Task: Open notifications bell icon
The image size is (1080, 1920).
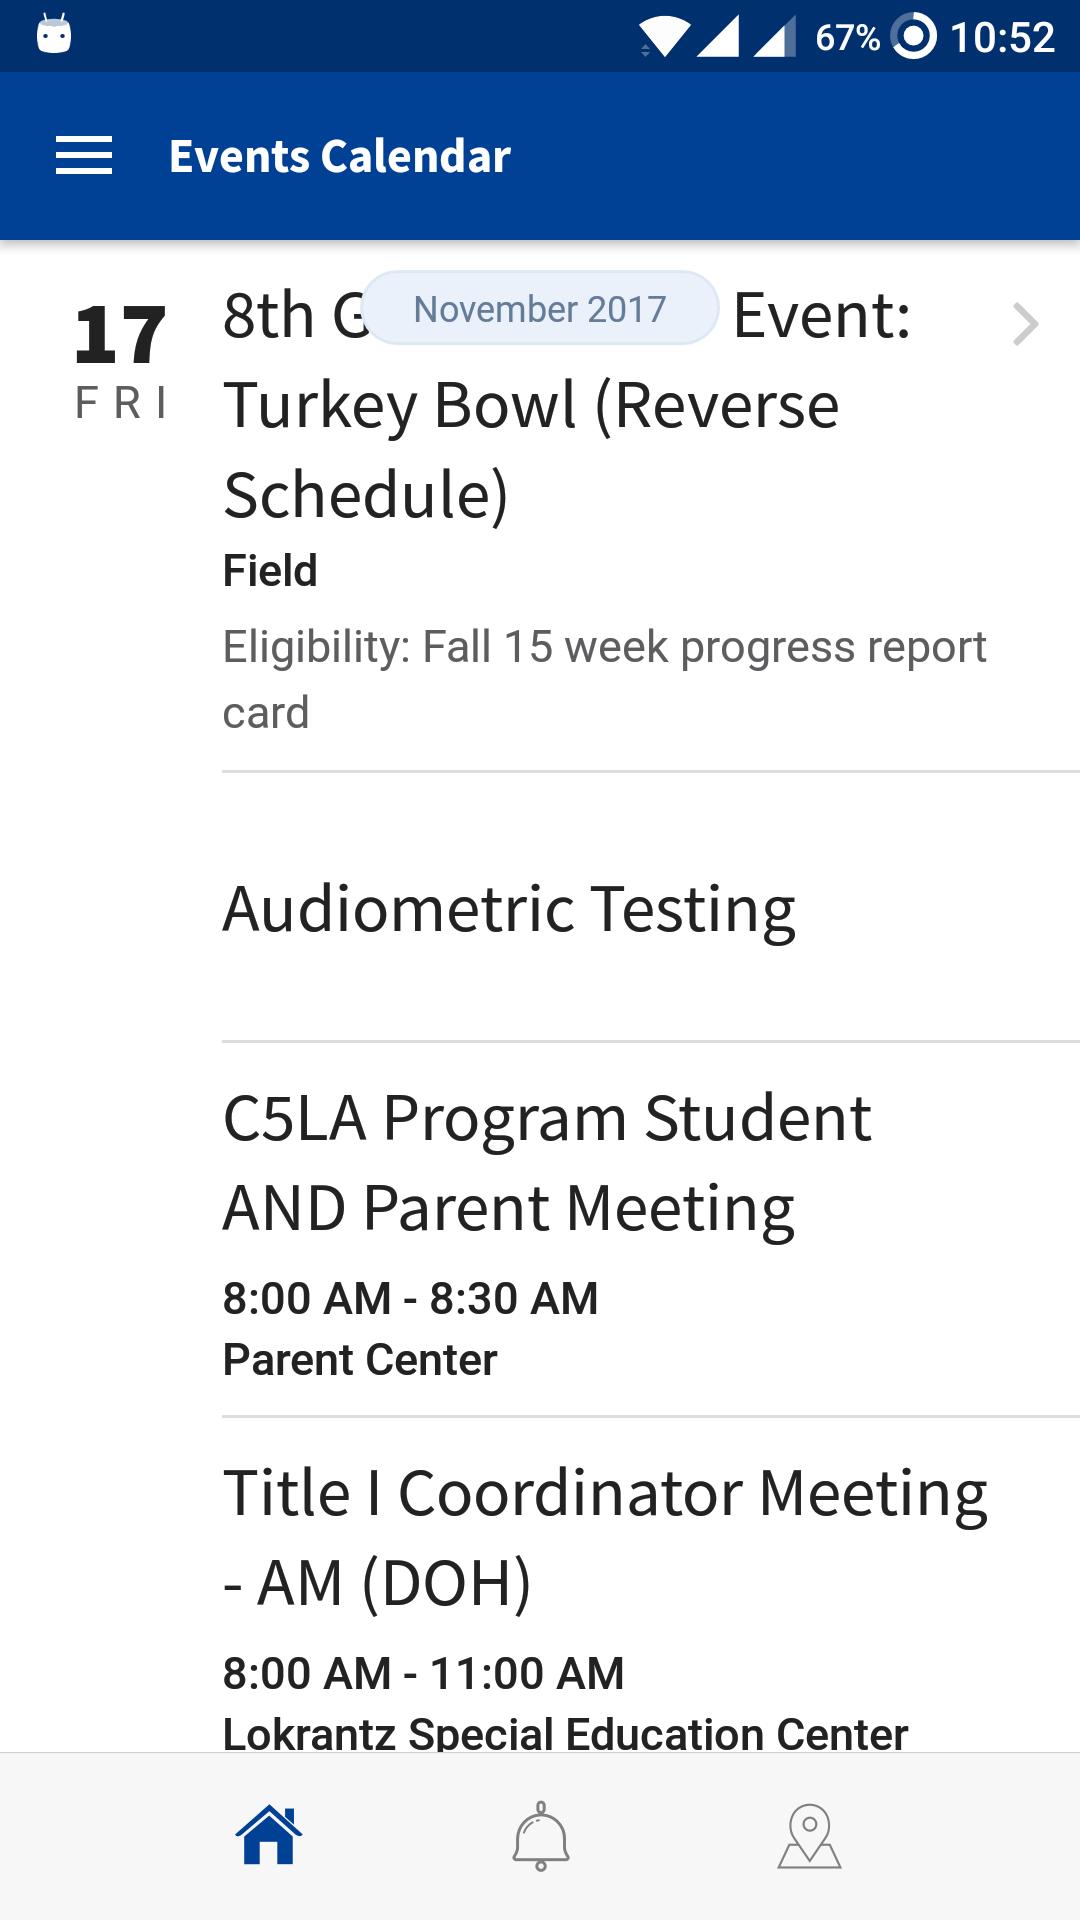Action: tap(541, 1836)
